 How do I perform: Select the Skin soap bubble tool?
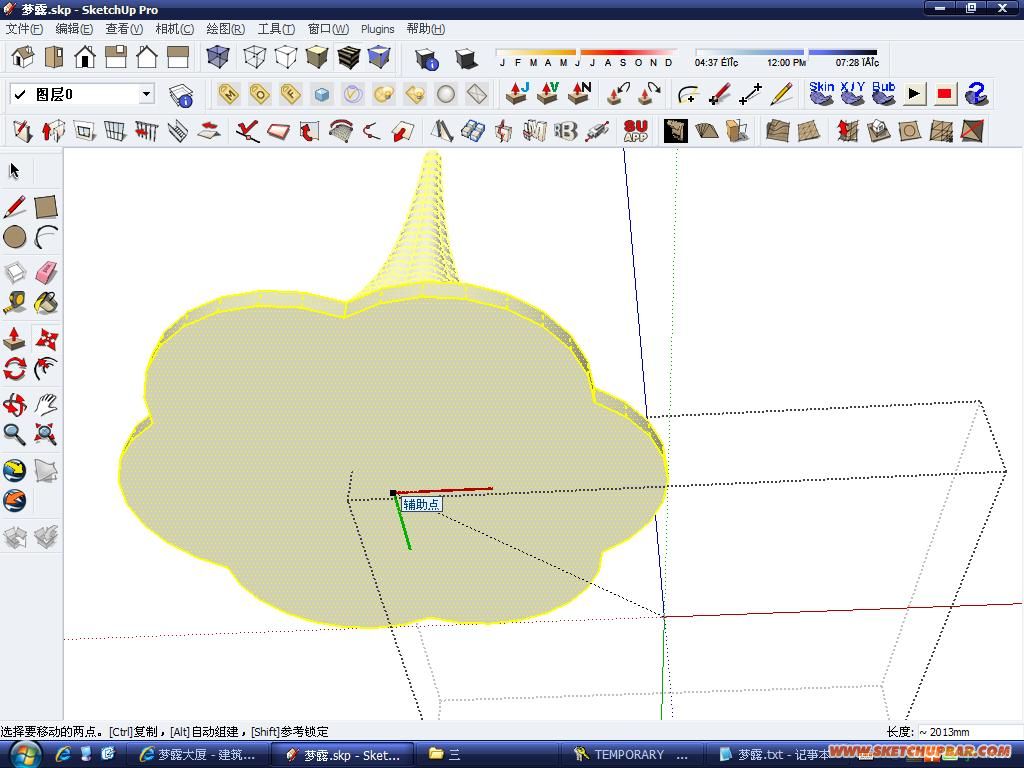click(822, 93)
